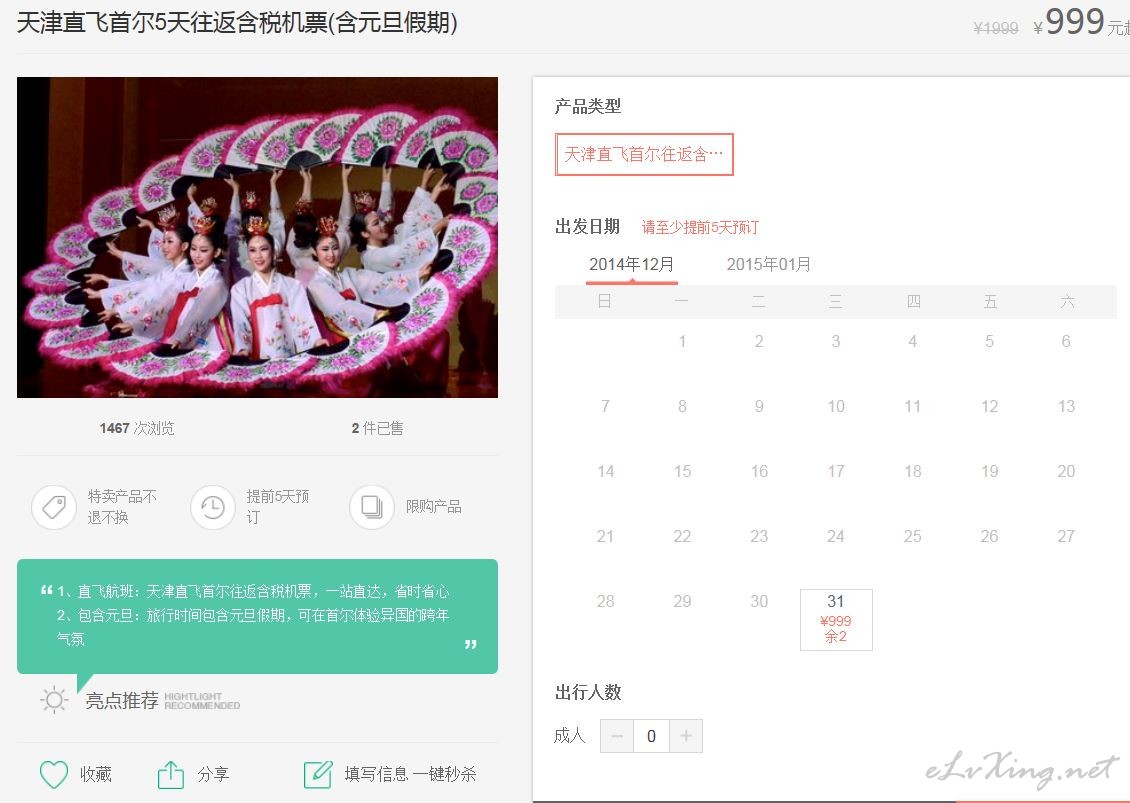The height and width of the screenshot is (803, 1130).
Task: Click calendar date 1
Action: [x=682, y=341]
